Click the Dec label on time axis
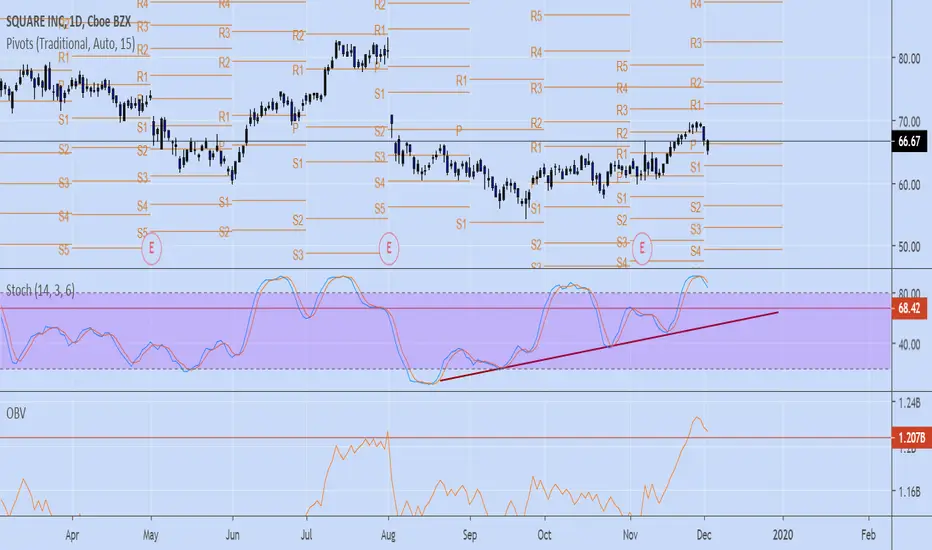The height and width of the screenshot is (550, 932). pyautogui.click(x=704, y=535)
